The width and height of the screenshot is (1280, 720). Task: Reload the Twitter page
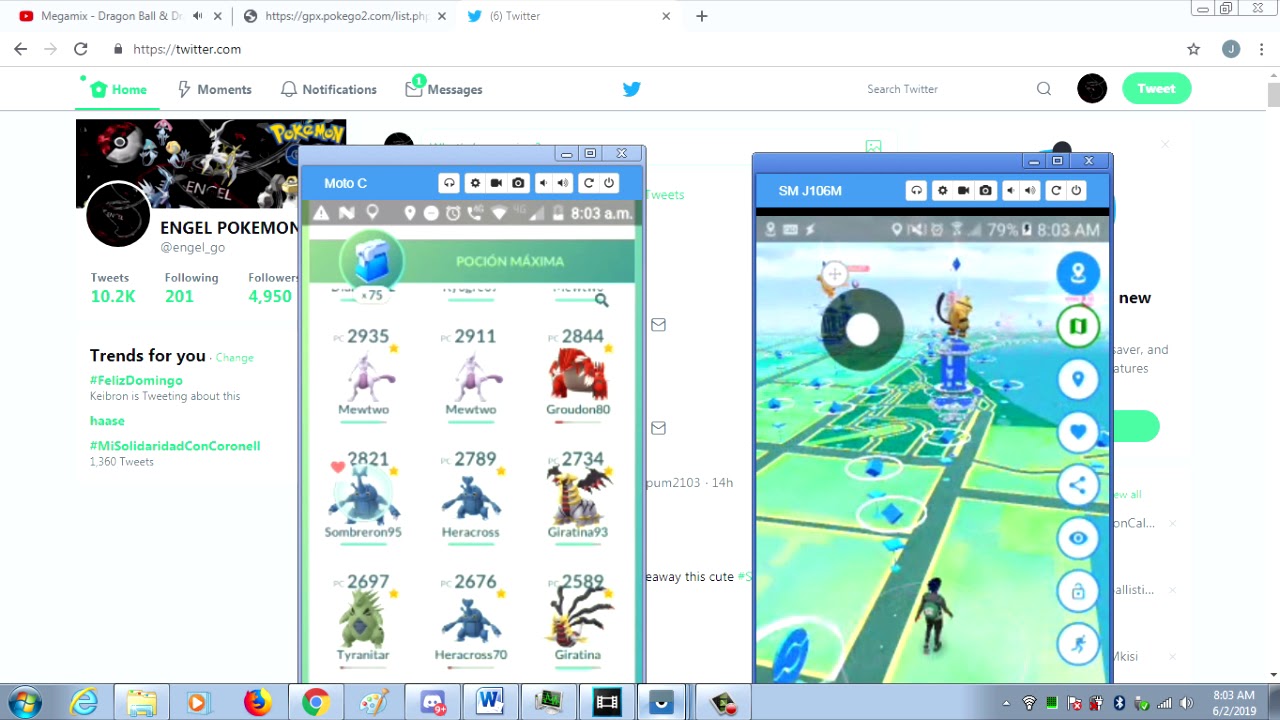point(81,49)
